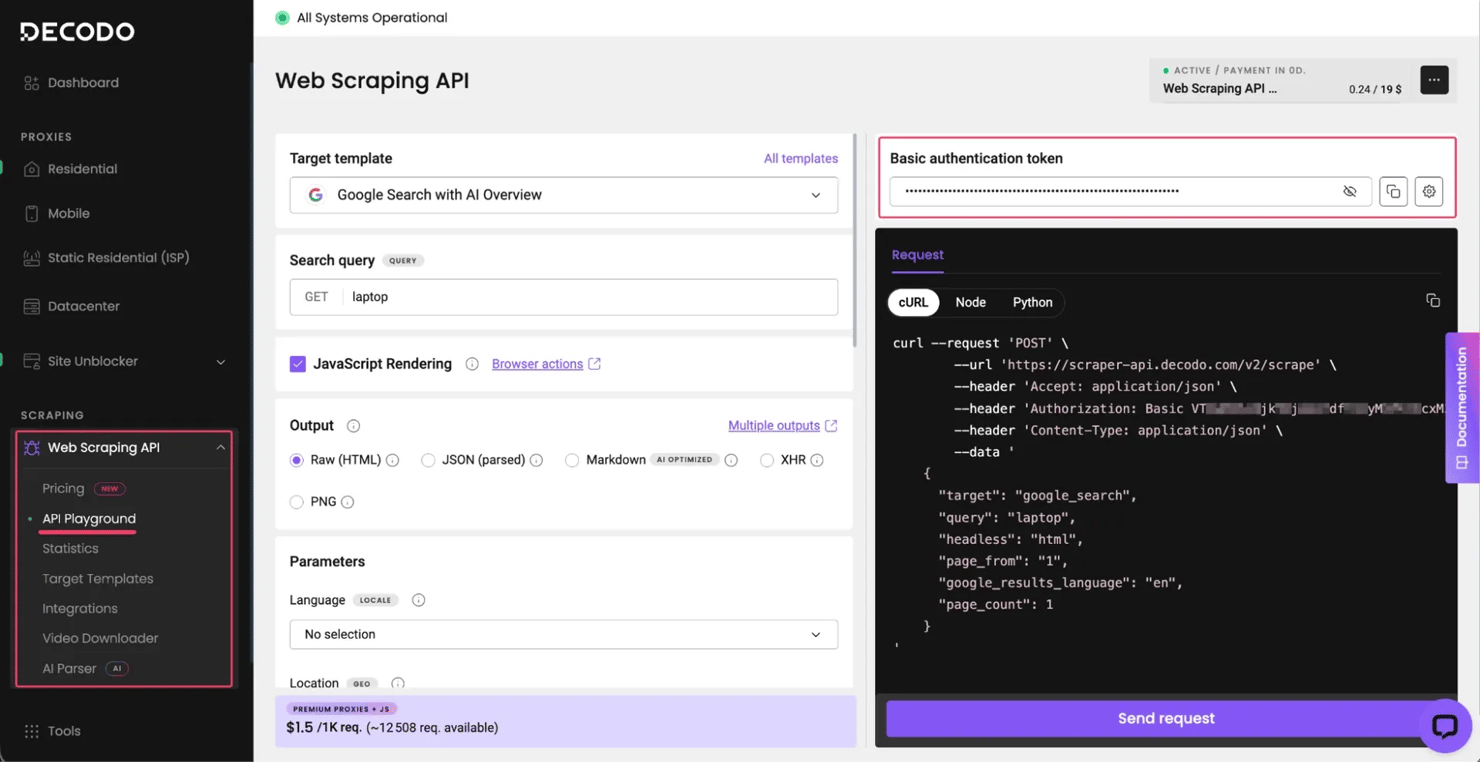Expand the Site Unblocker menu
This screenshot has height=762, width=1480.
(x=221, y=362)
